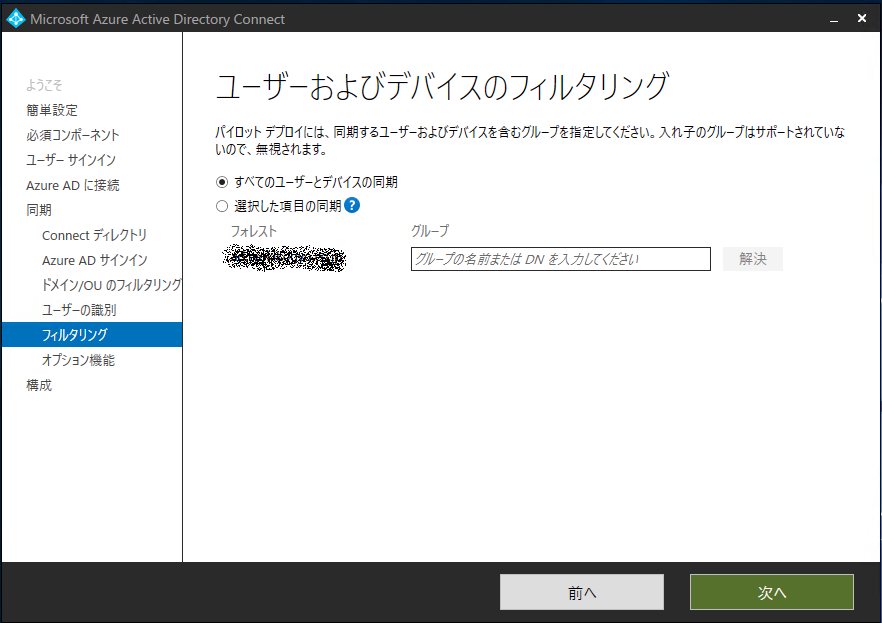Image resolution: width=882 pixels, height=623 pixels.
Task: Open Azure AD サインイン sub-step
Action: [x=94, y=260]
